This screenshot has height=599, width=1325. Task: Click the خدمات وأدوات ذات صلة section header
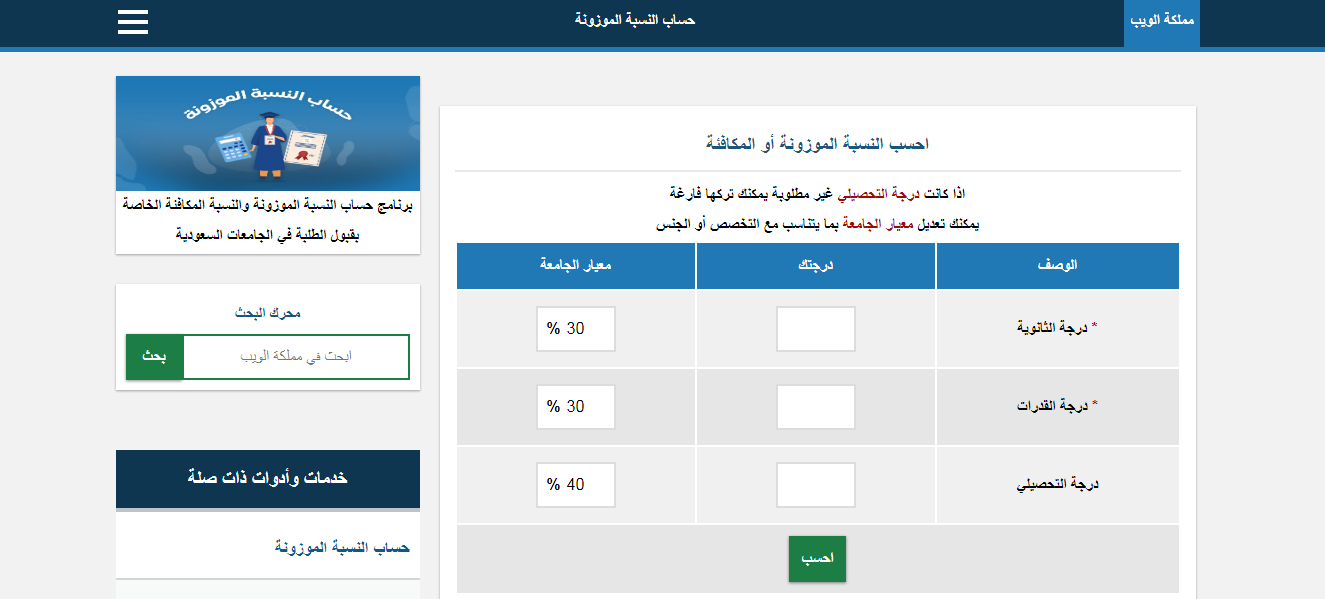(268, 478)
